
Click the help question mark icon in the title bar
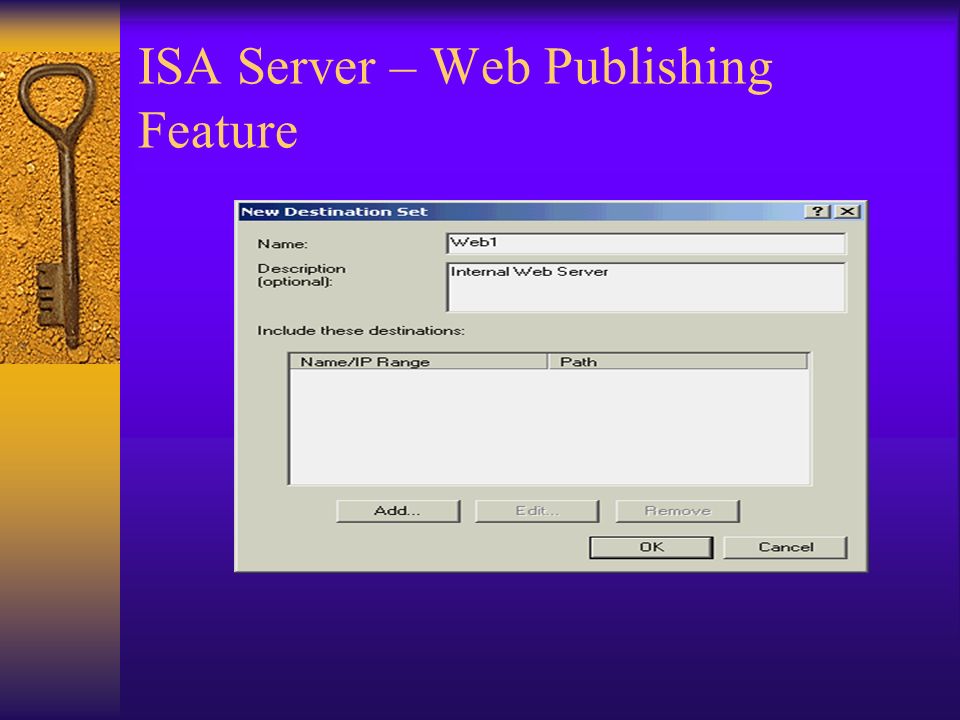click(817, 211)
